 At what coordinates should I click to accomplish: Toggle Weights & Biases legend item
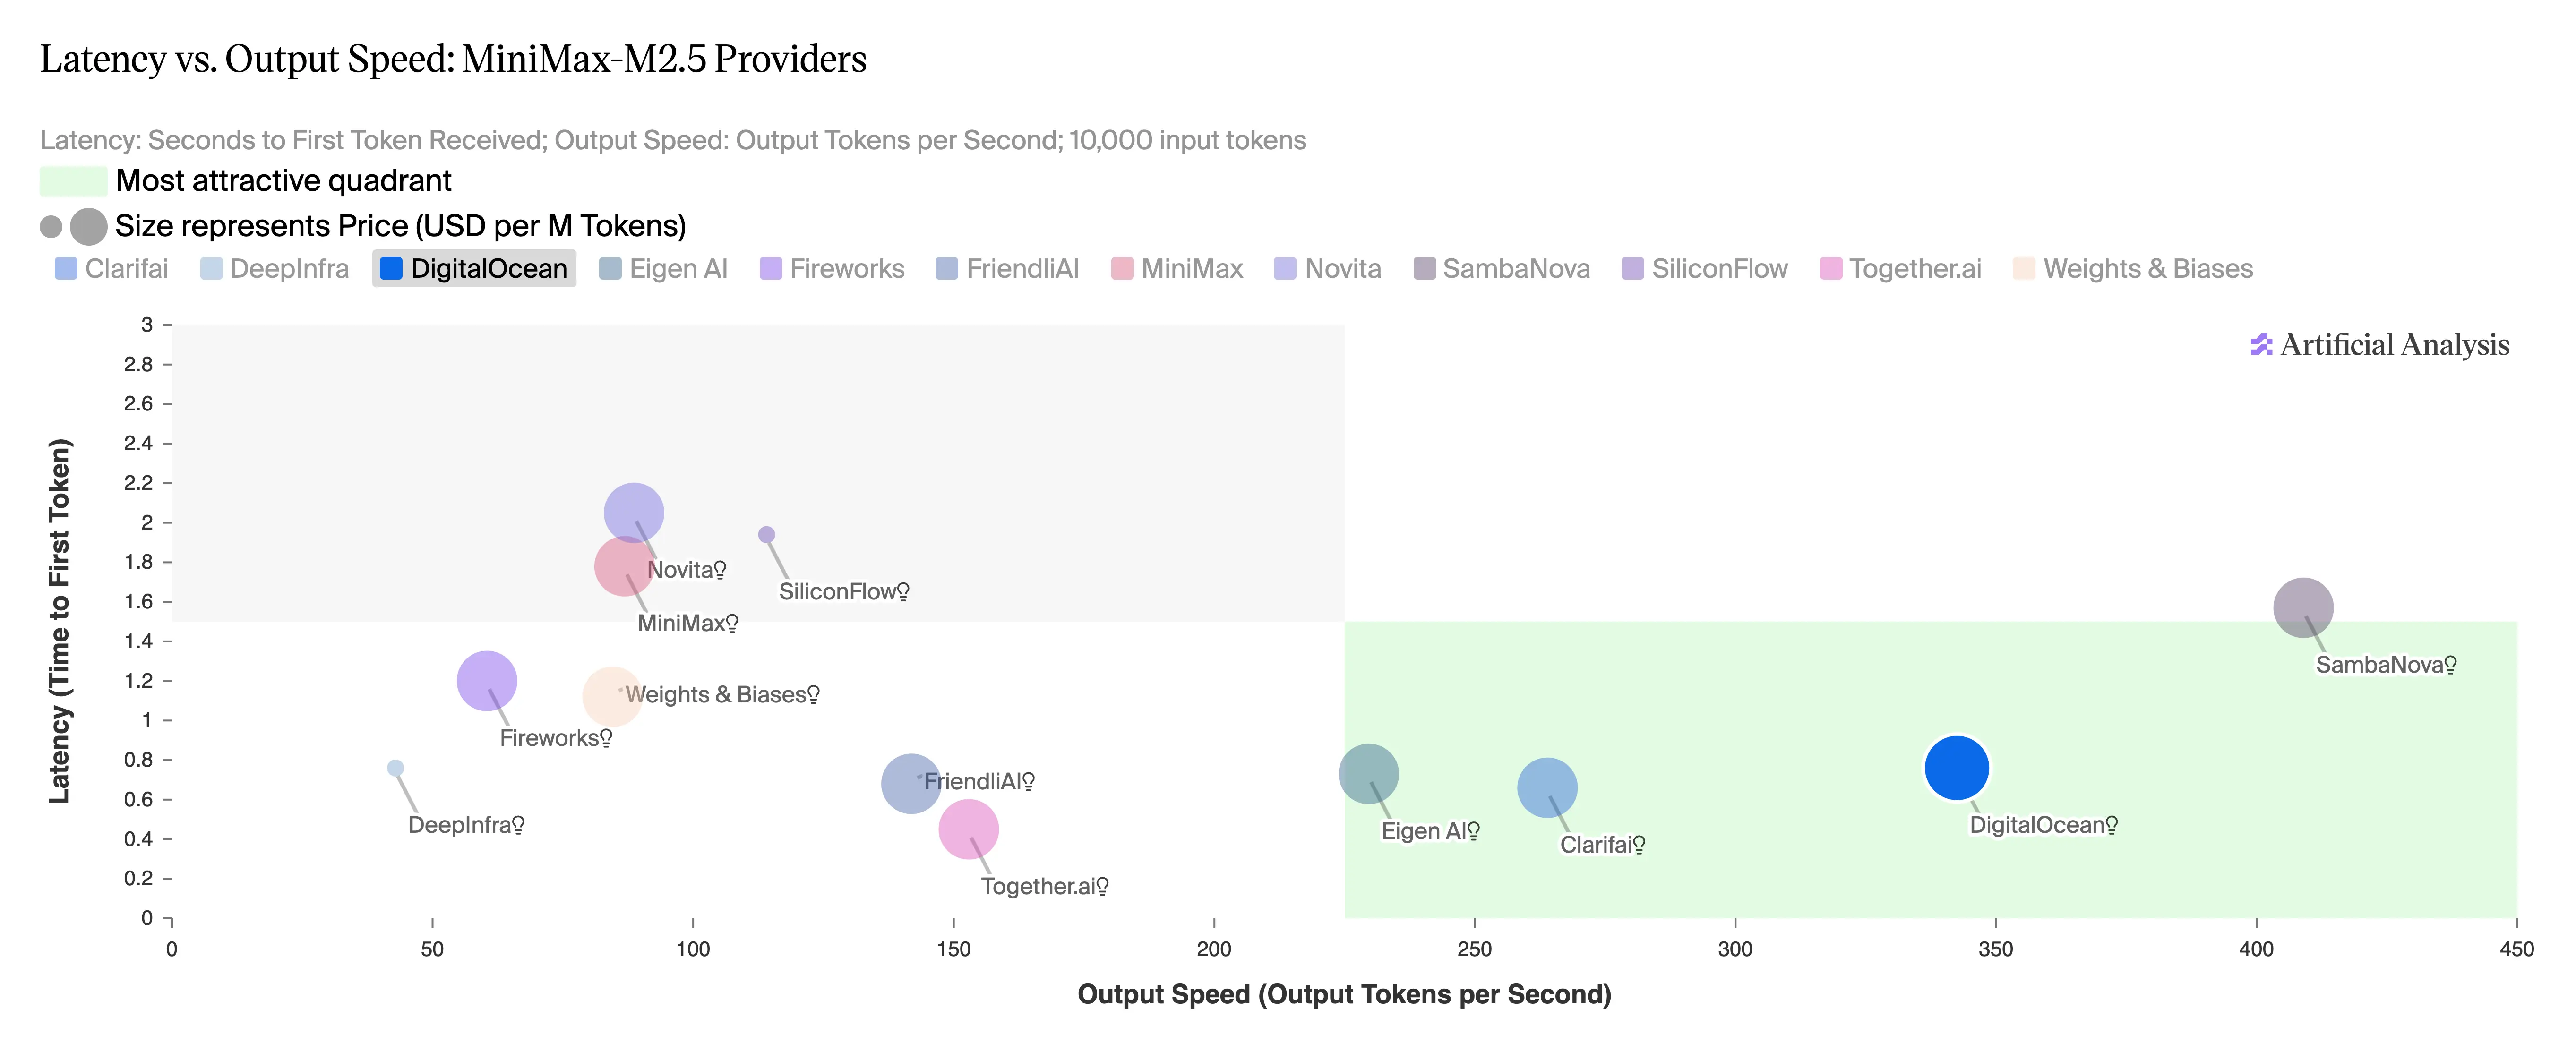2133,269
